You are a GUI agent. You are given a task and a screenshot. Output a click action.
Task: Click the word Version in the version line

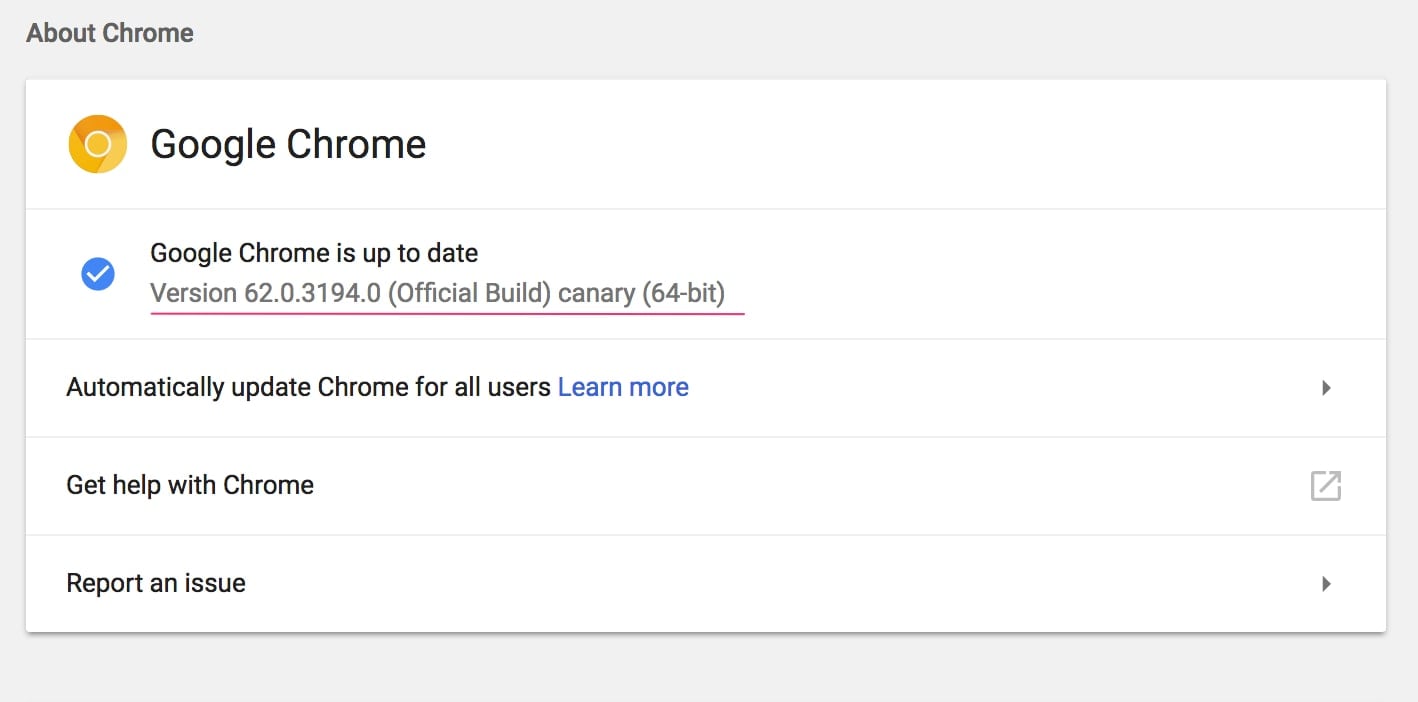[x=194, y=294]
